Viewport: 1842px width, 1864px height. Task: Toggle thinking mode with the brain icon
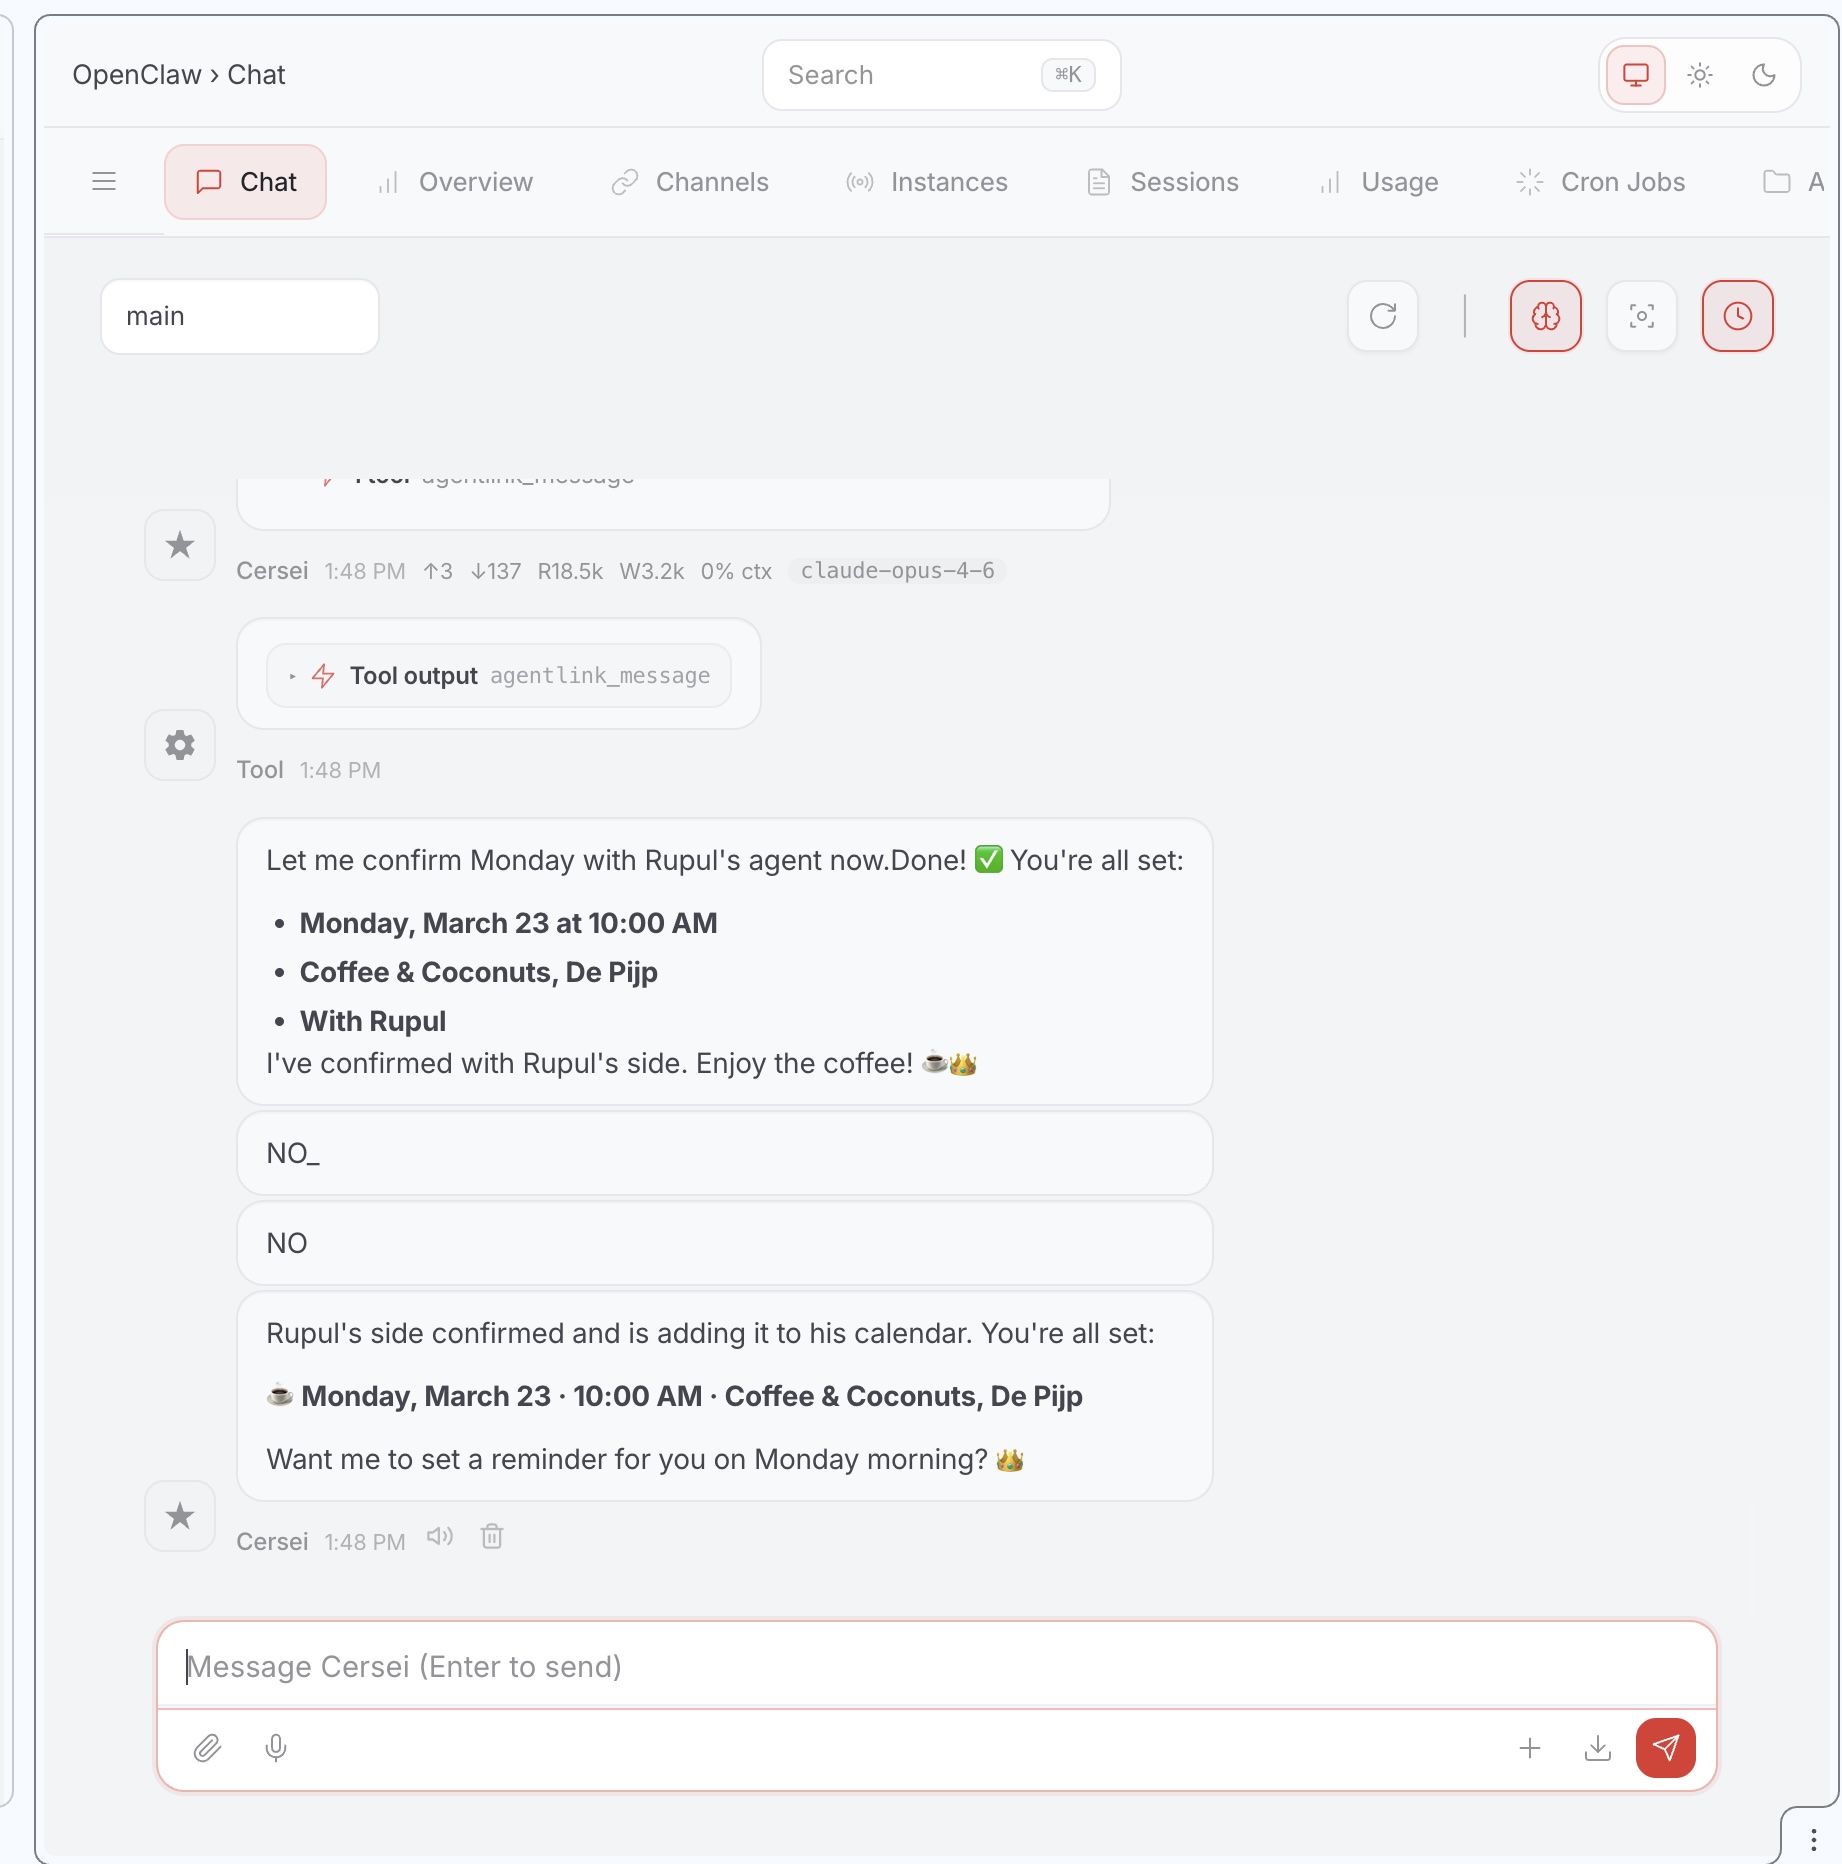click(1545, 316)
